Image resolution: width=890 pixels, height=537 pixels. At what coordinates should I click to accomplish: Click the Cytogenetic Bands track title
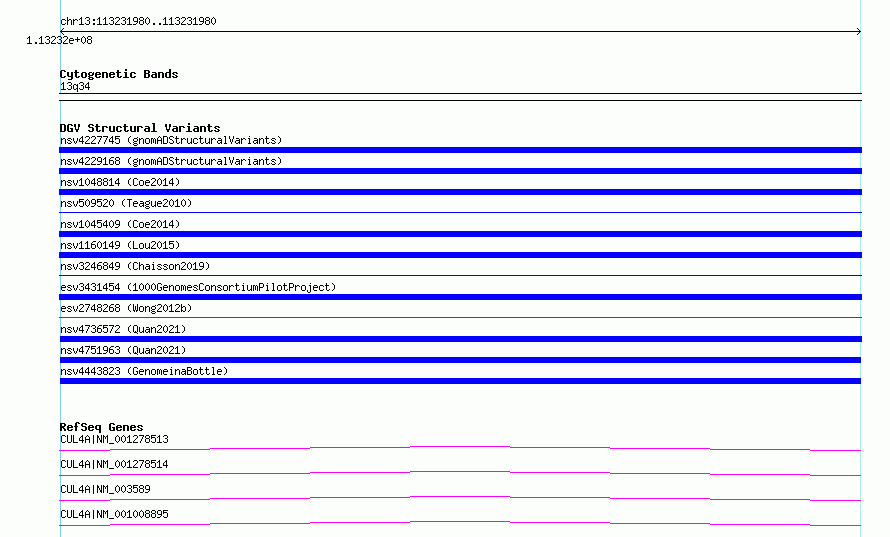click(119, 74)
